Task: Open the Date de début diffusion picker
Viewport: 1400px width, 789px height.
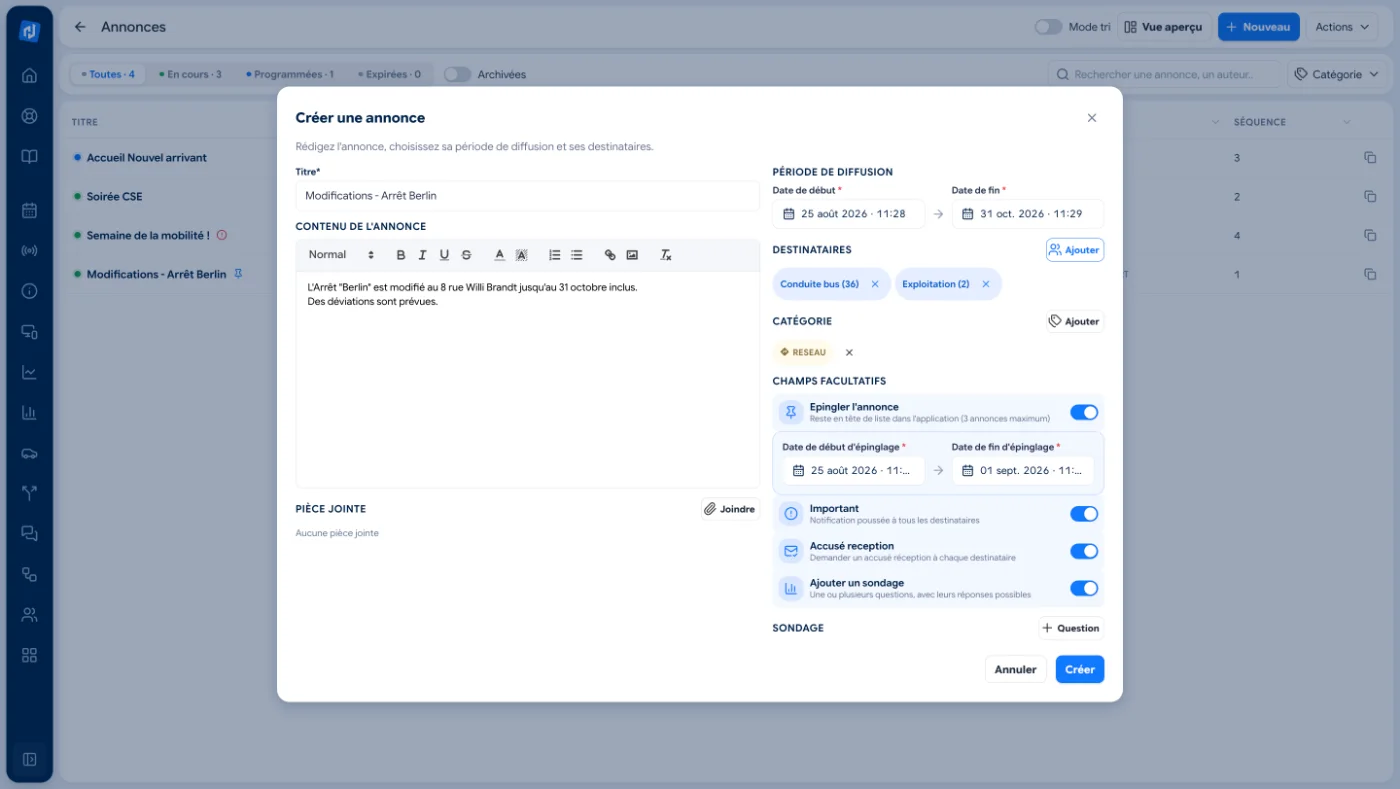Action: (x=848, y=214)
